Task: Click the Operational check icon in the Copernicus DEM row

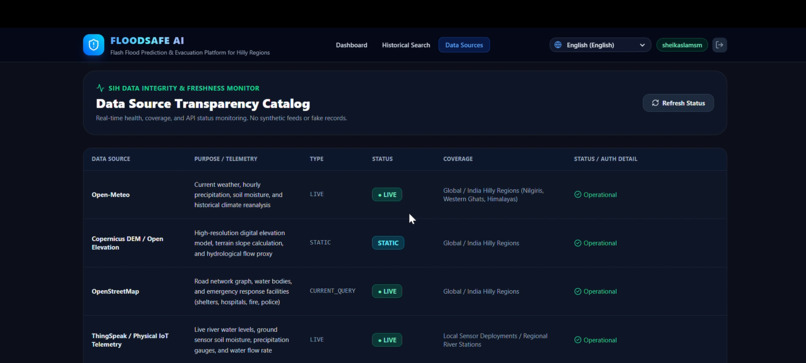Action: [x=577, y=243]
